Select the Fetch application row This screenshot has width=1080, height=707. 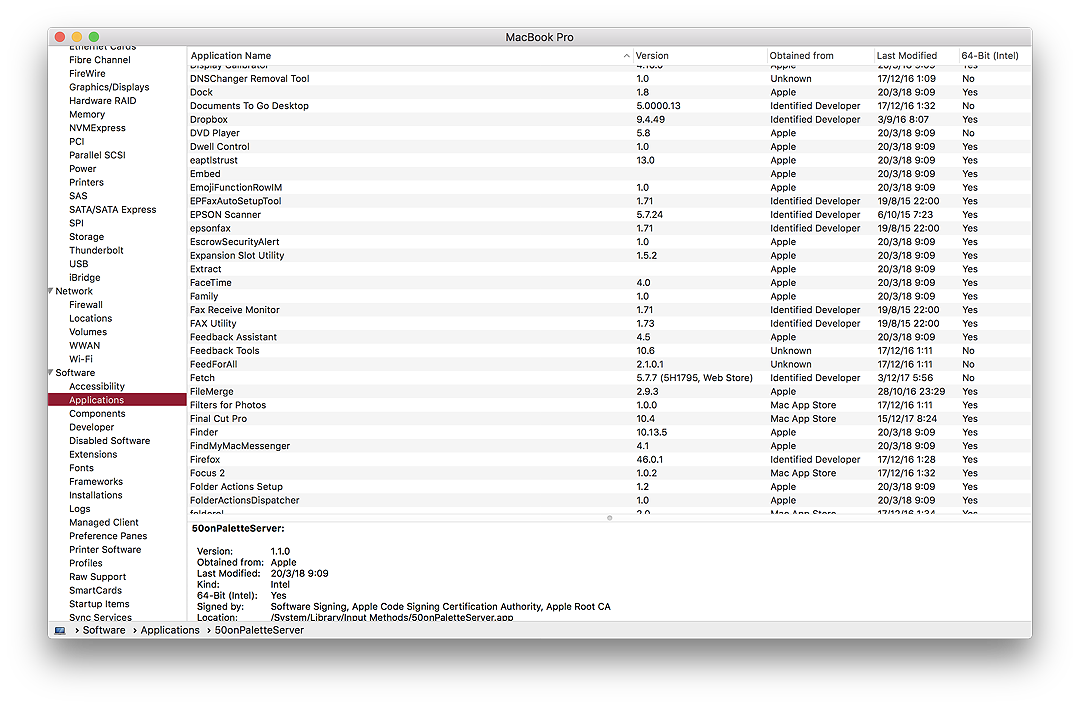tap(609, 378)
